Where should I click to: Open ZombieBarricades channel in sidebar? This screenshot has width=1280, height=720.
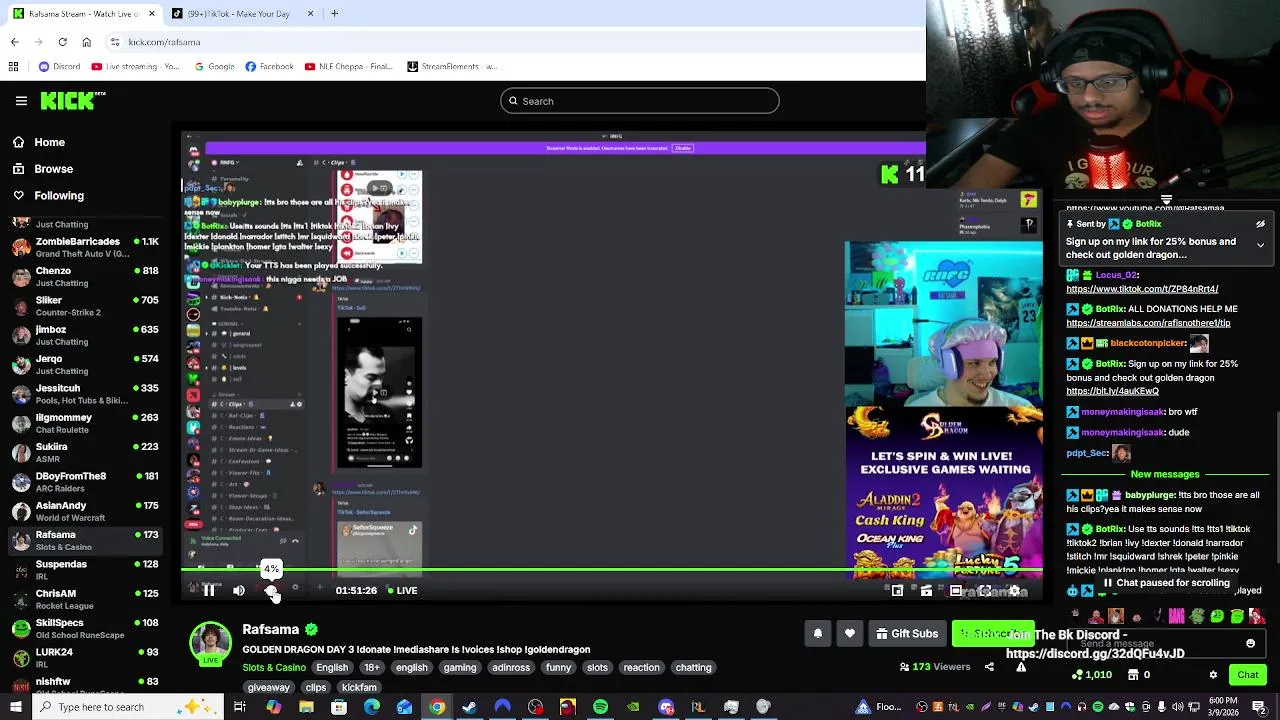point(85,247)
